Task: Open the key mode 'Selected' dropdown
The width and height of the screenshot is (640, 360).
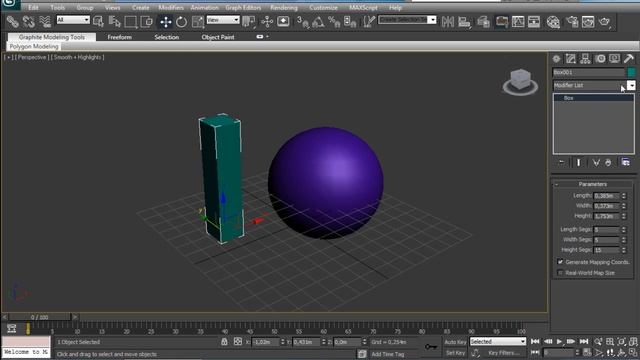Action: coord(498,341)
